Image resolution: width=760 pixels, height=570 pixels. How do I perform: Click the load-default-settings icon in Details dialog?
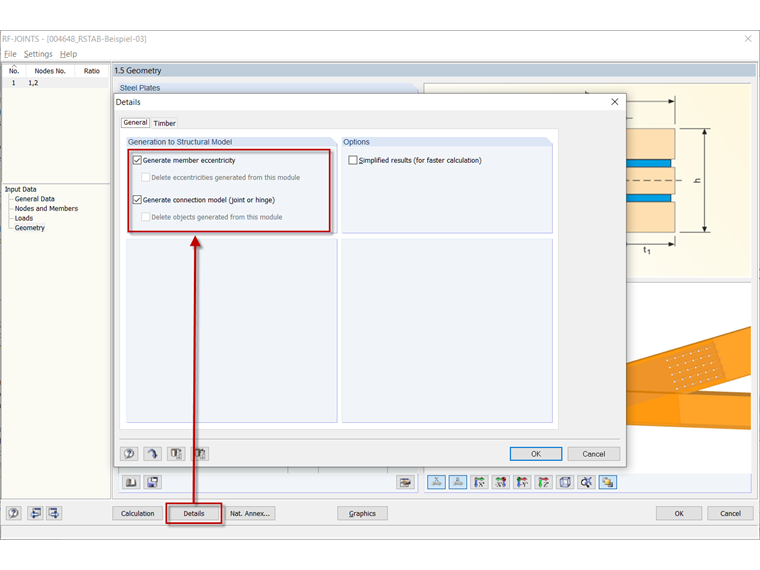pyautogui.click(x=176, y=454)
